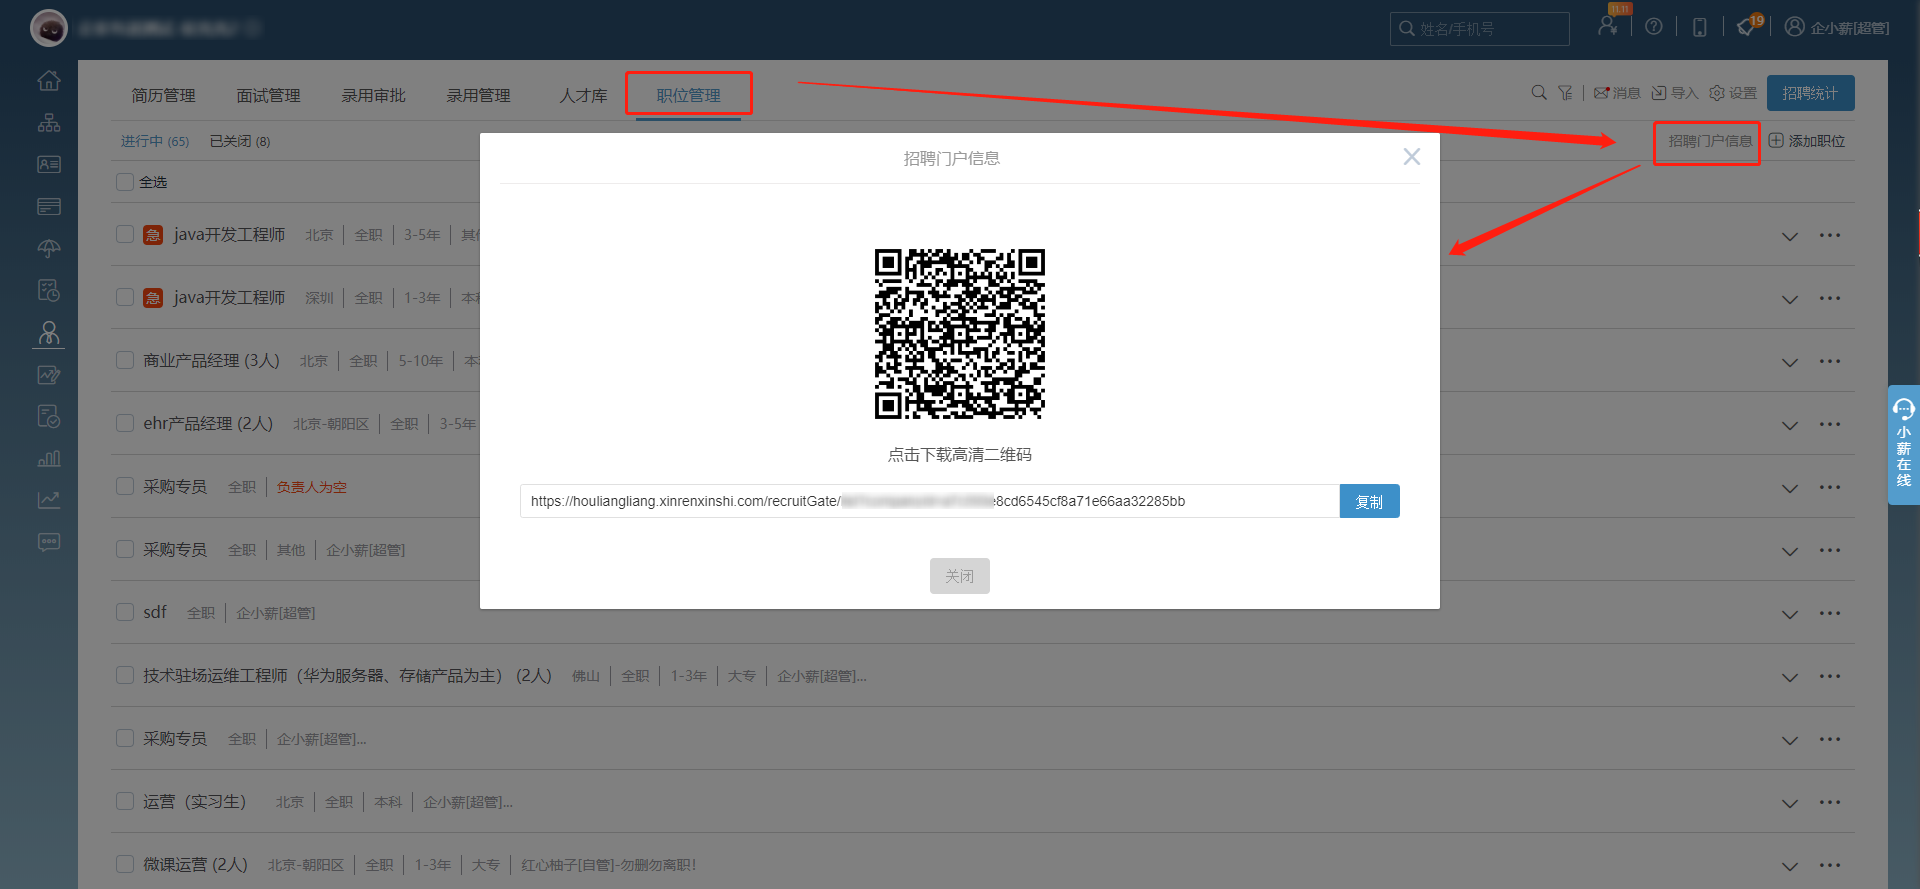The image size is (1920, 889).
Task: Expand the 技术驻场运维工程师 row chevron
Action: click(x=1790, y=677)
